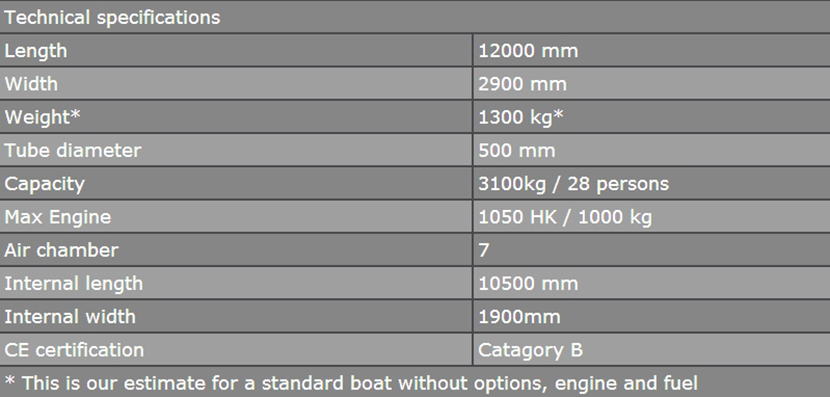Click the 1050 HK / 1000 kg value
This screenshot has height=397, width=830.
pyautogui.click(x=565, y=217)
